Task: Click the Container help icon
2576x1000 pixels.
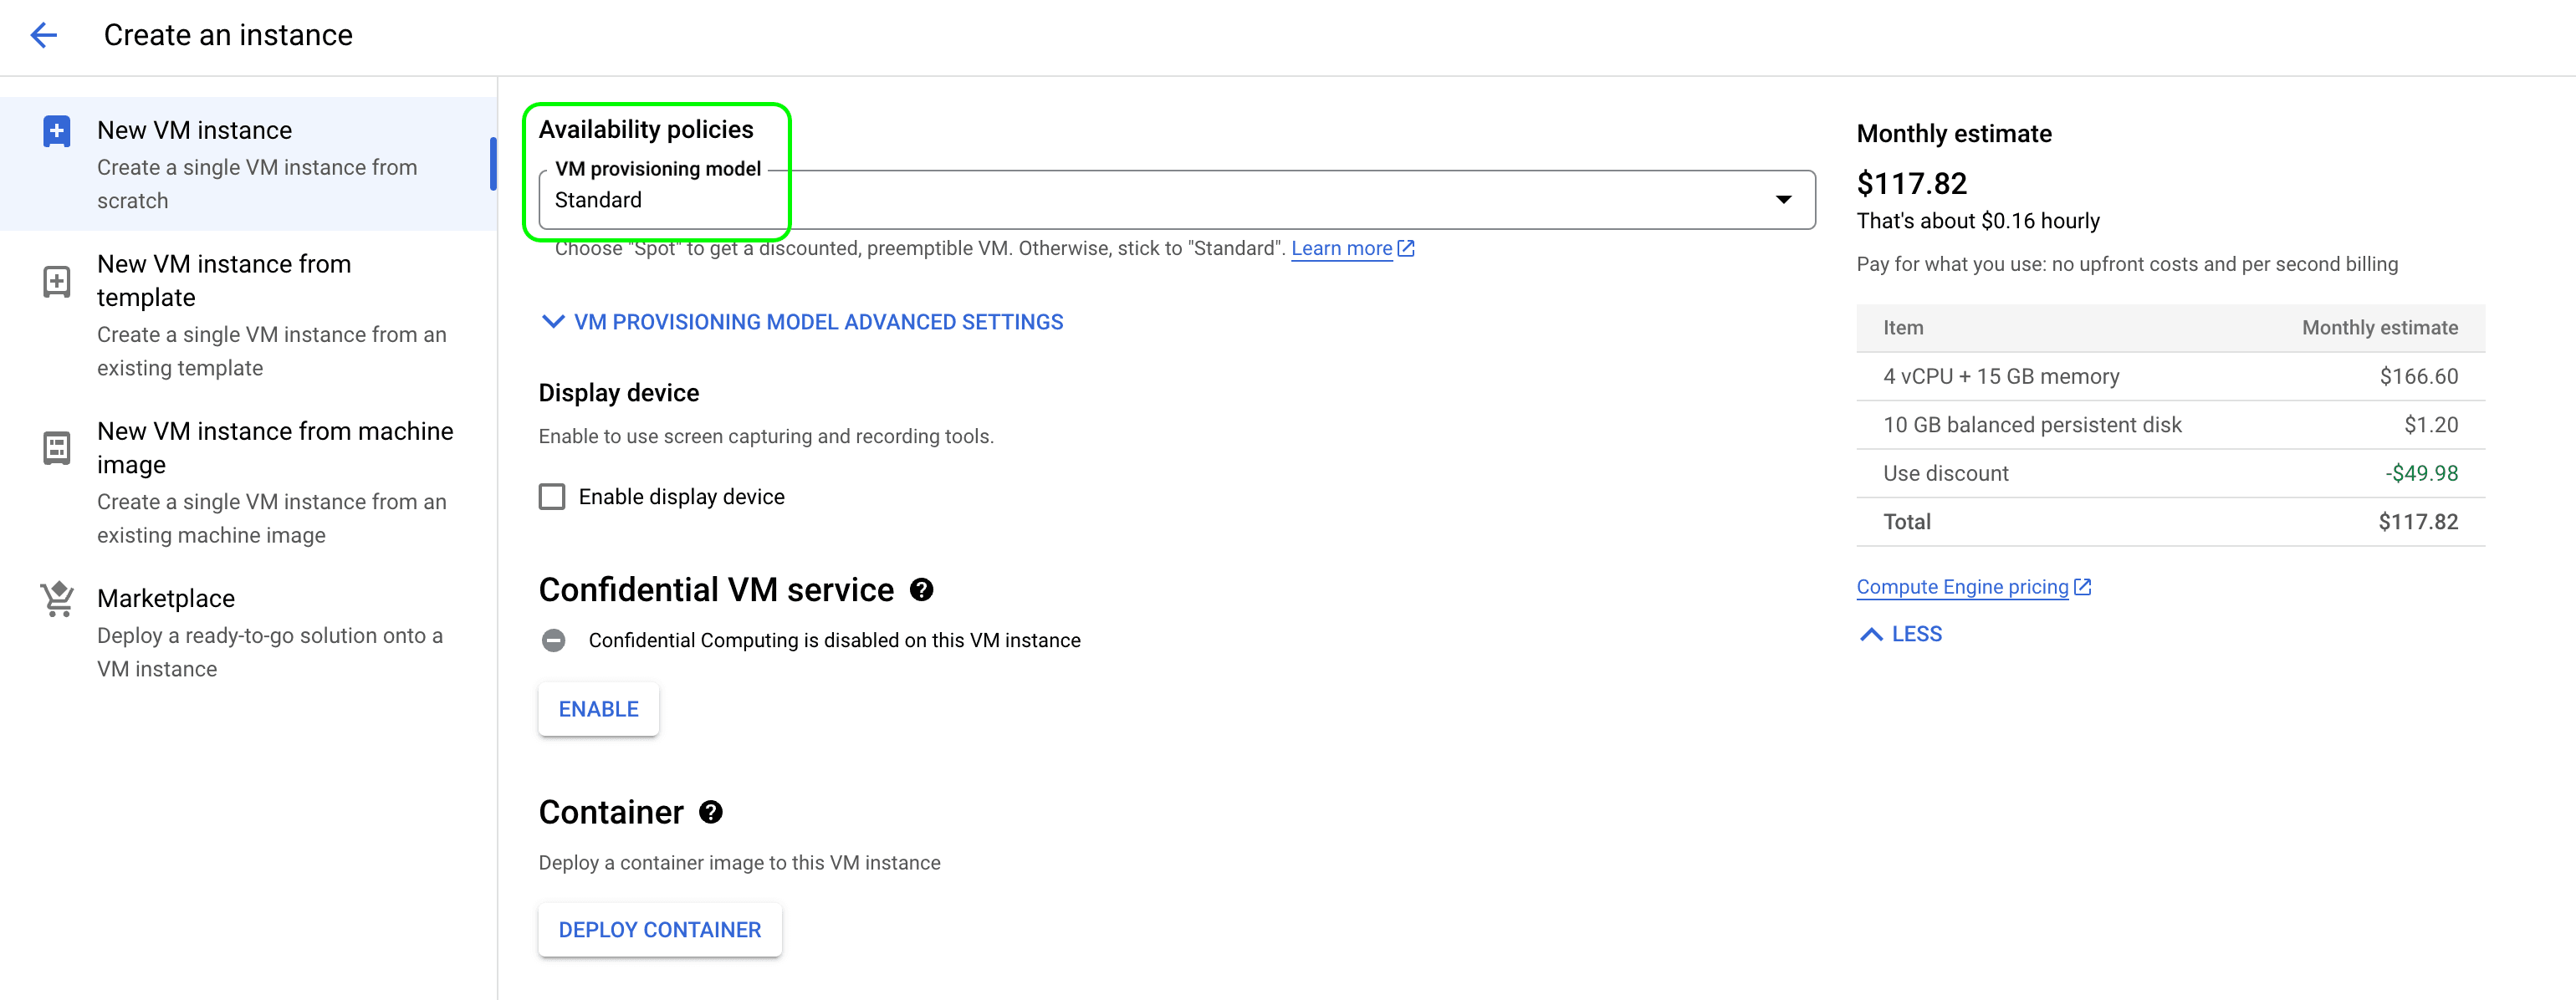Action: pos(710,812)
